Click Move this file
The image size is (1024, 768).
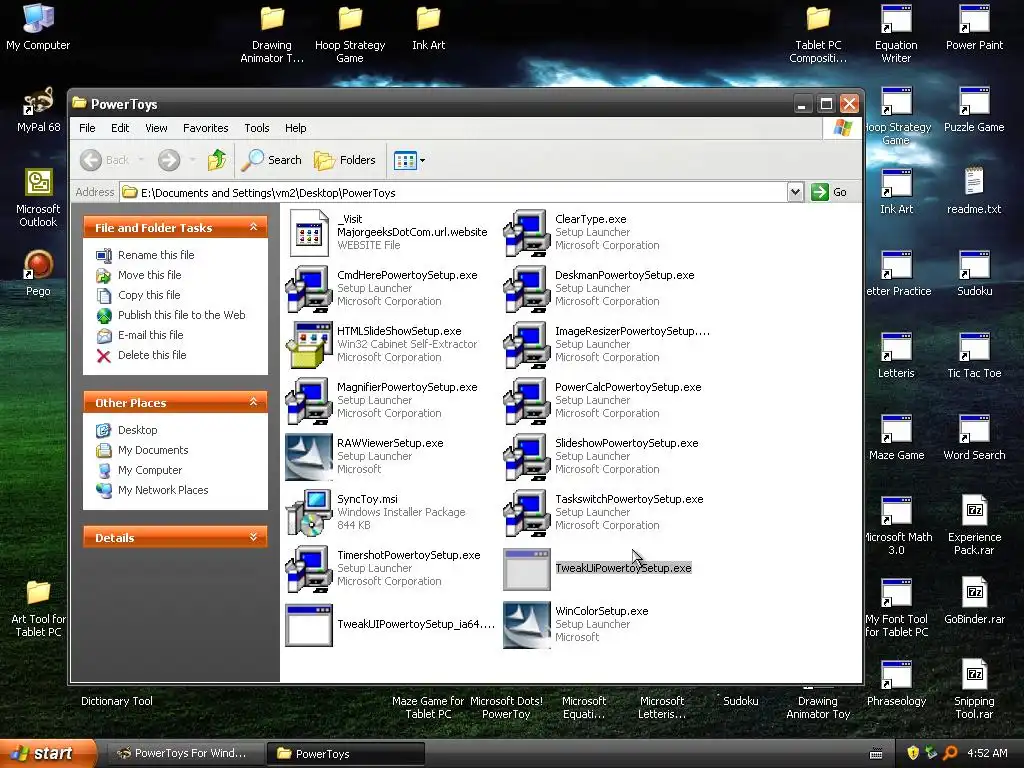pyautogui.click(x=138, y=276)
